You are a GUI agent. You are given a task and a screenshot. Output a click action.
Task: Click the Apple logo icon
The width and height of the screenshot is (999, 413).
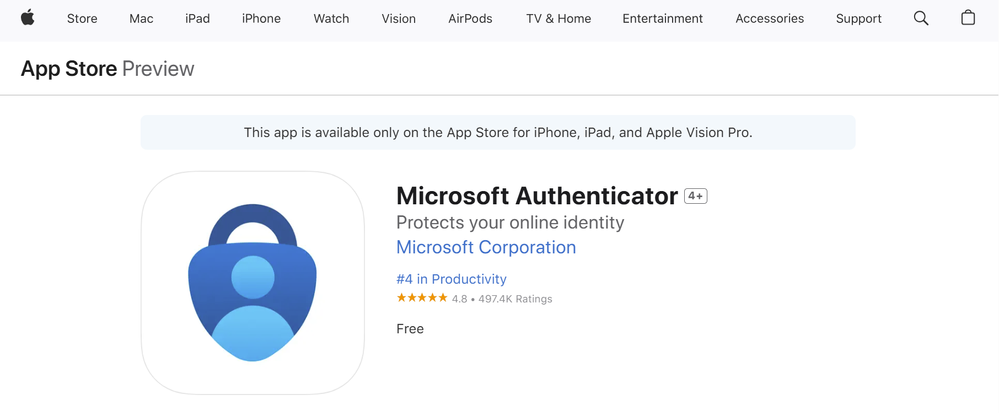tap(27, 18)
